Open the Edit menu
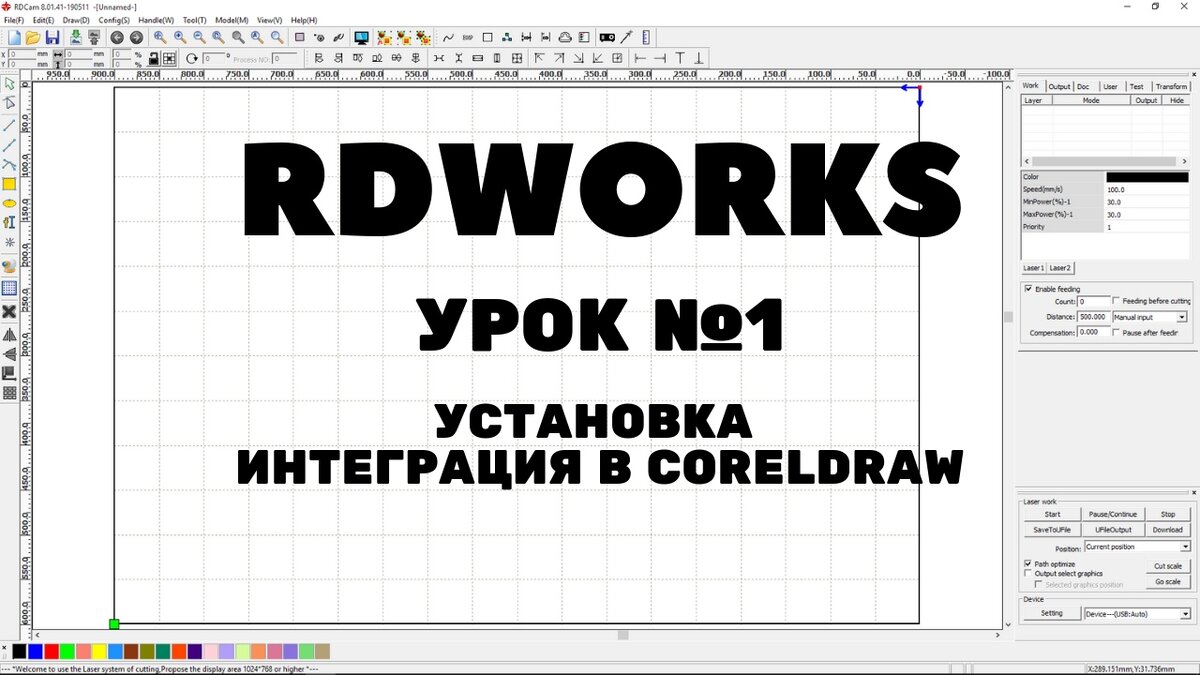 click(43, 20)
